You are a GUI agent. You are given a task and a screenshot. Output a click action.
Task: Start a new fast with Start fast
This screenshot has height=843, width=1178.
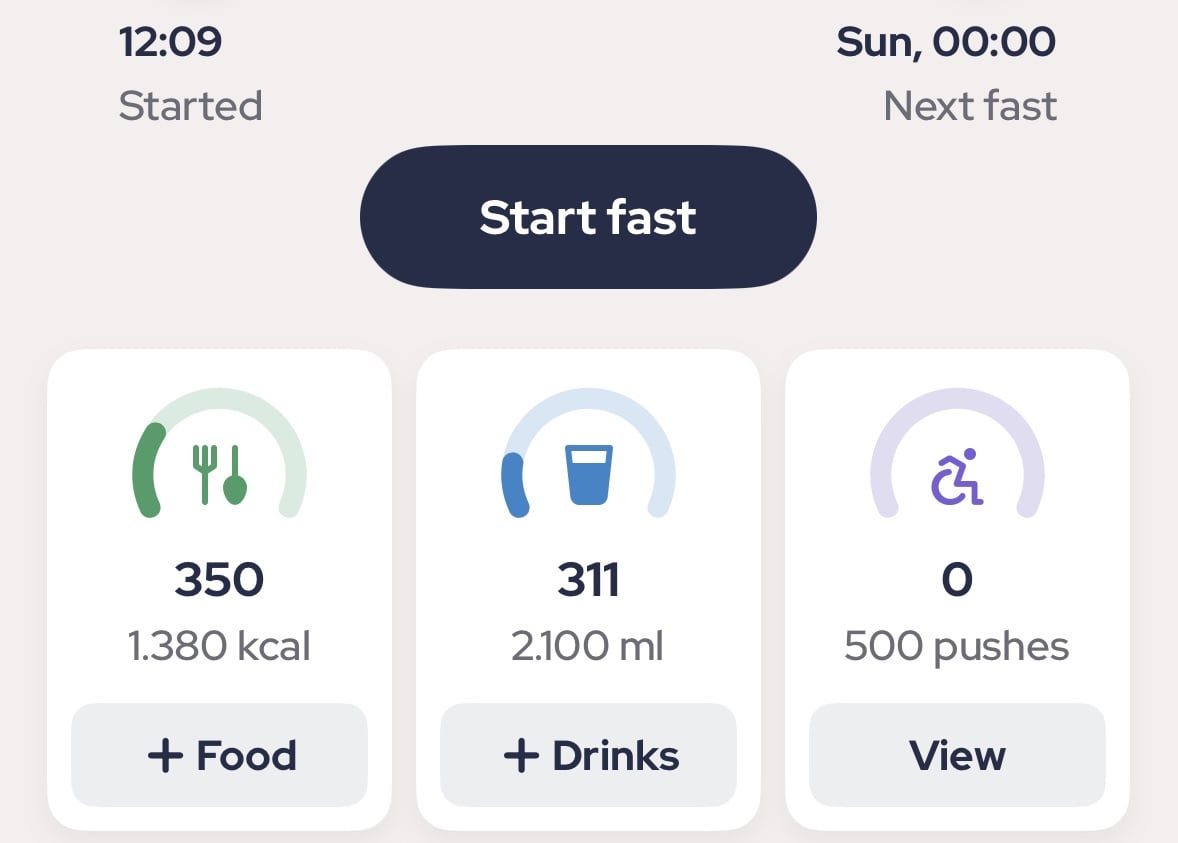coord(588,217)
